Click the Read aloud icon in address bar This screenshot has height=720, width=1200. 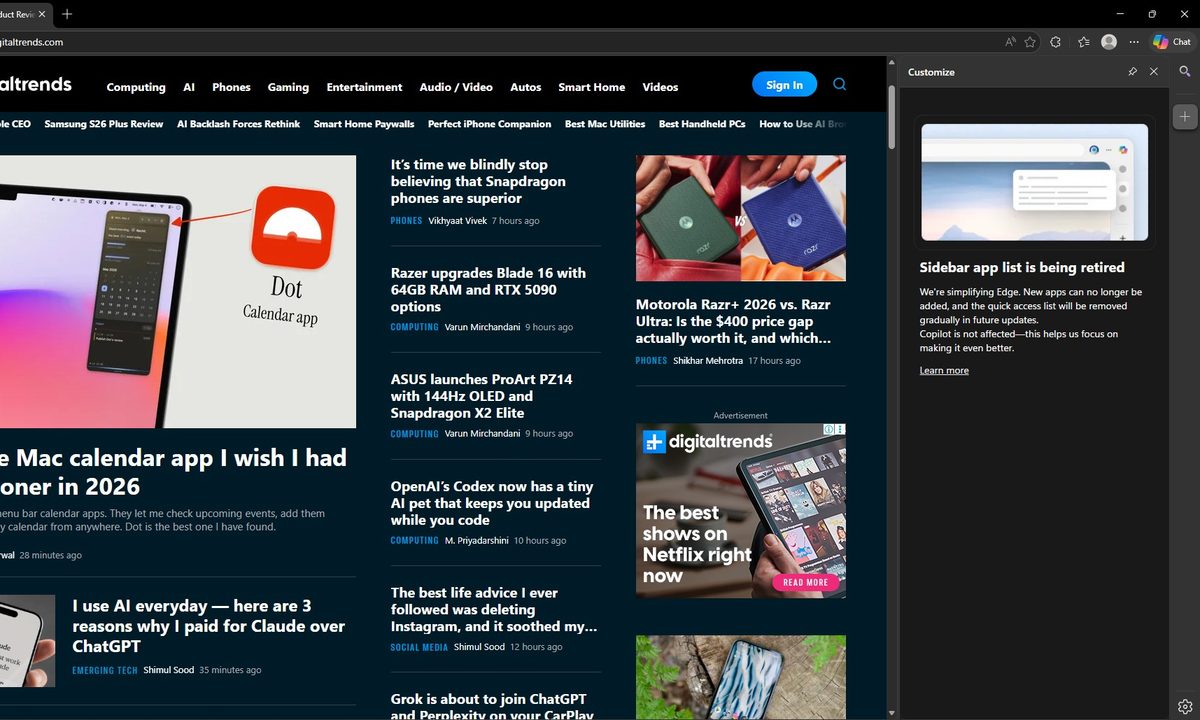click(x=1011, y=42)
